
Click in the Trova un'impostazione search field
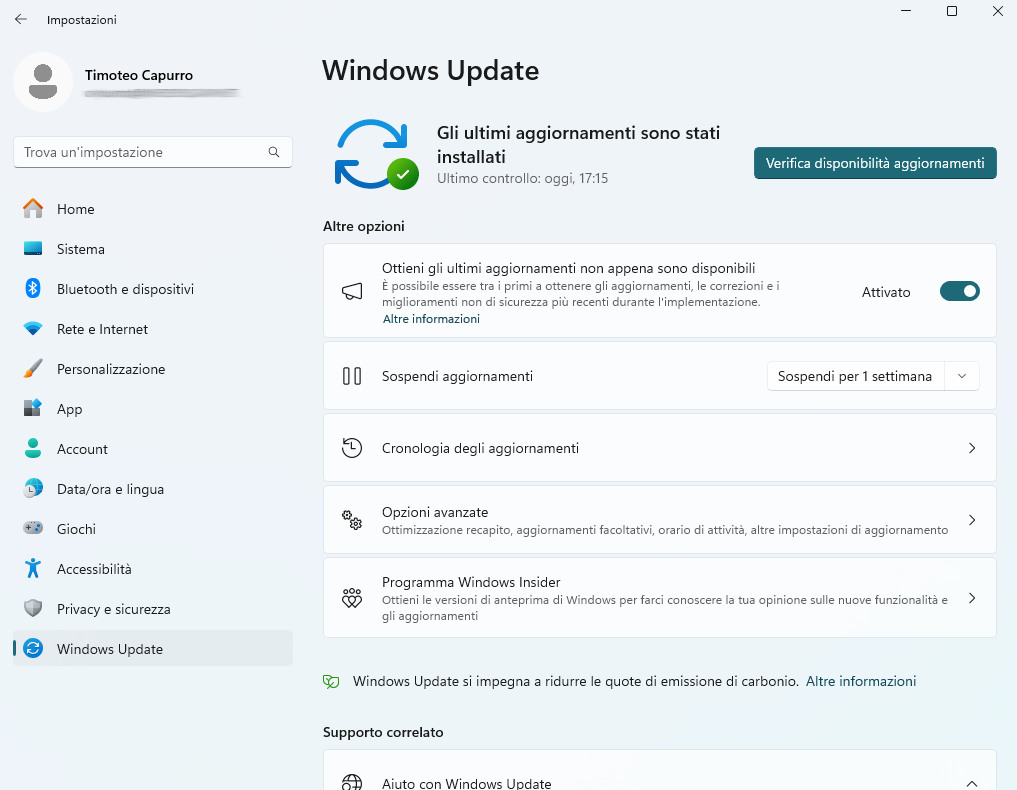tap(153, 152)
